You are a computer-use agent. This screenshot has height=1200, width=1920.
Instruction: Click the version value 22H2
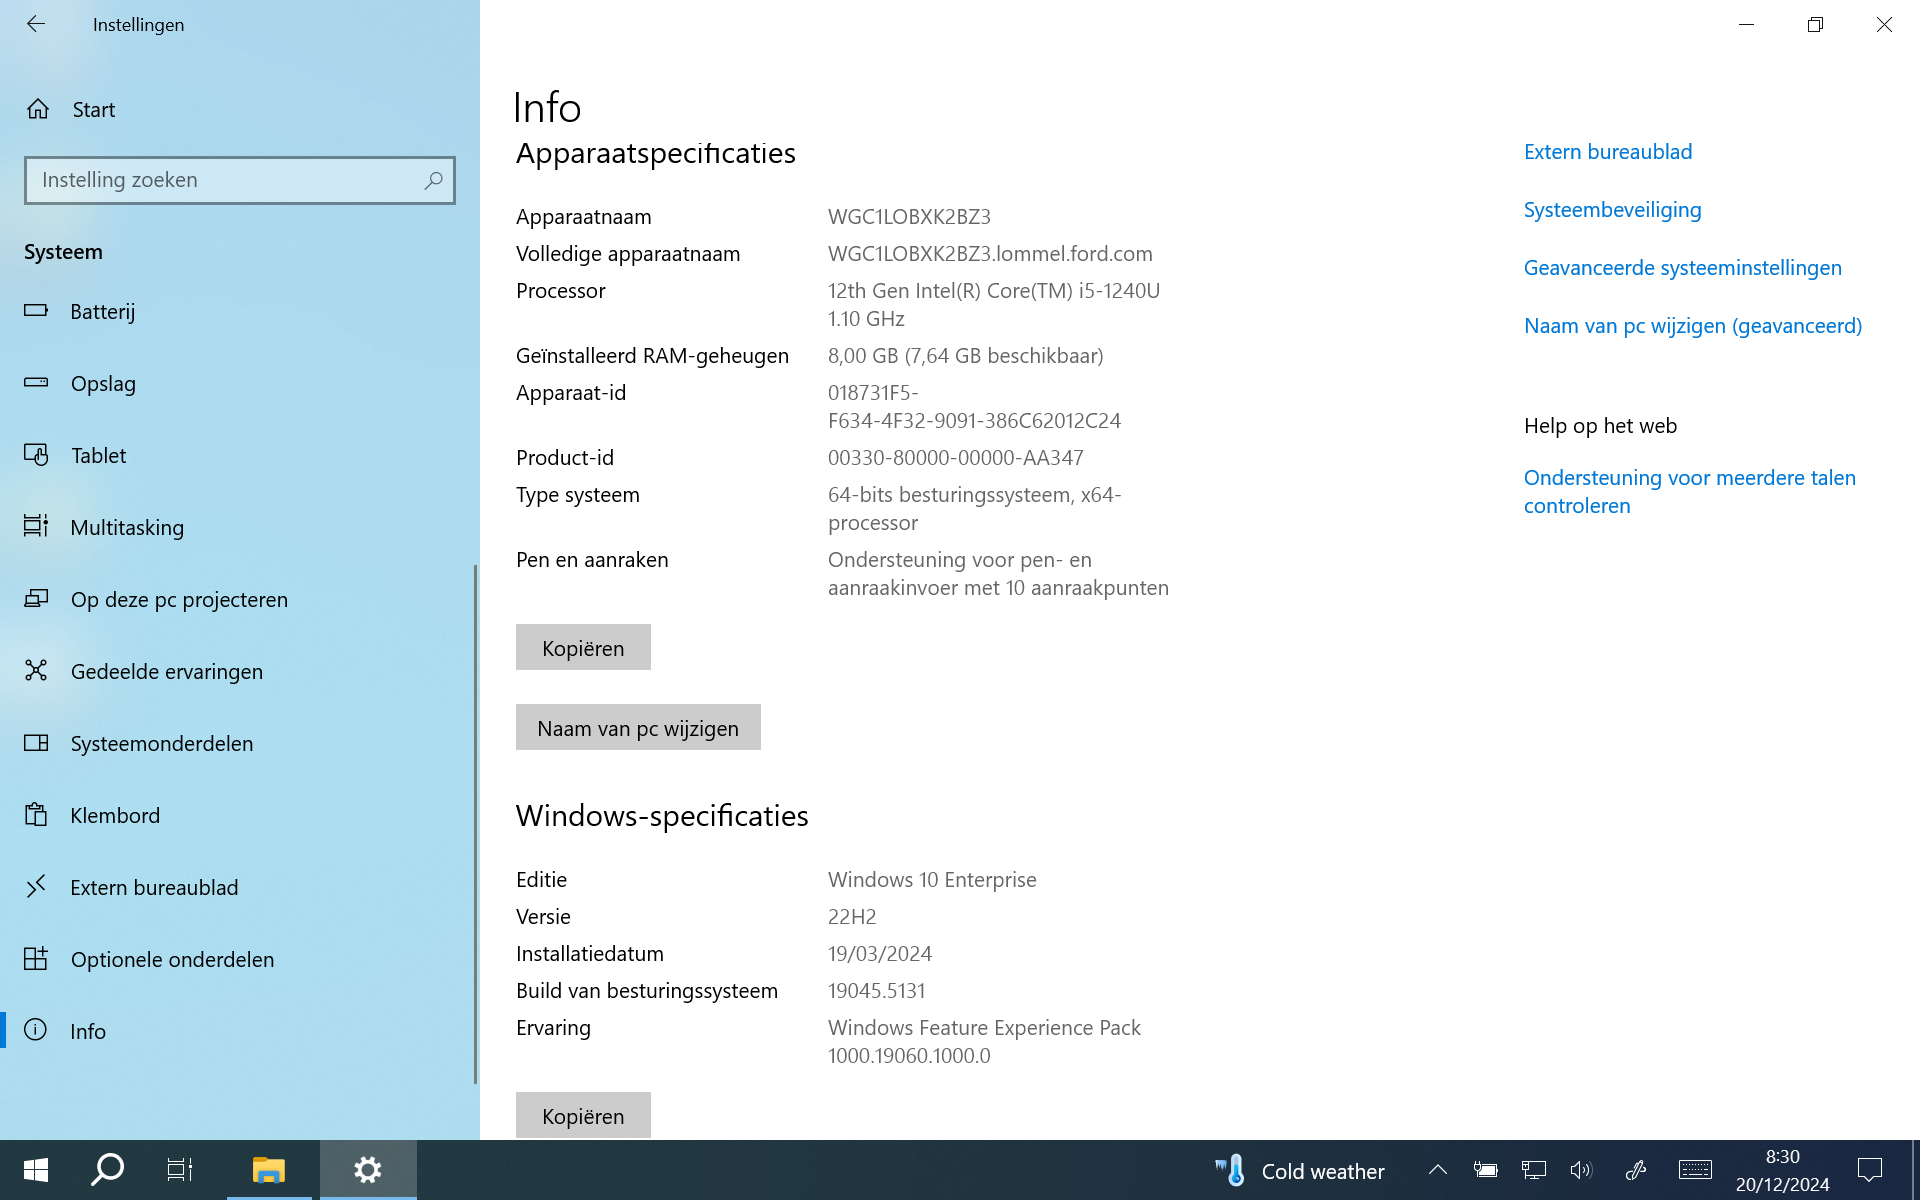click(x=852, y=917)
